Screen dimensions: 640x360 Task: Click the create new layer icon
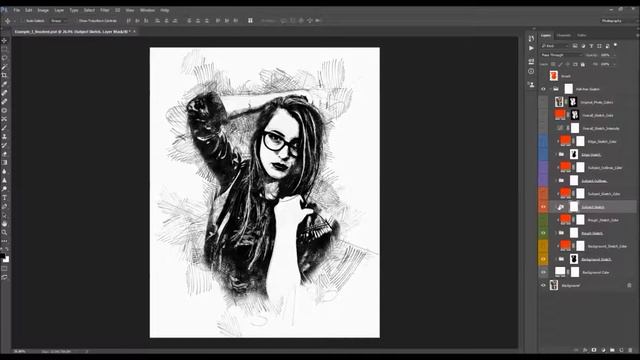pos(621,350)
